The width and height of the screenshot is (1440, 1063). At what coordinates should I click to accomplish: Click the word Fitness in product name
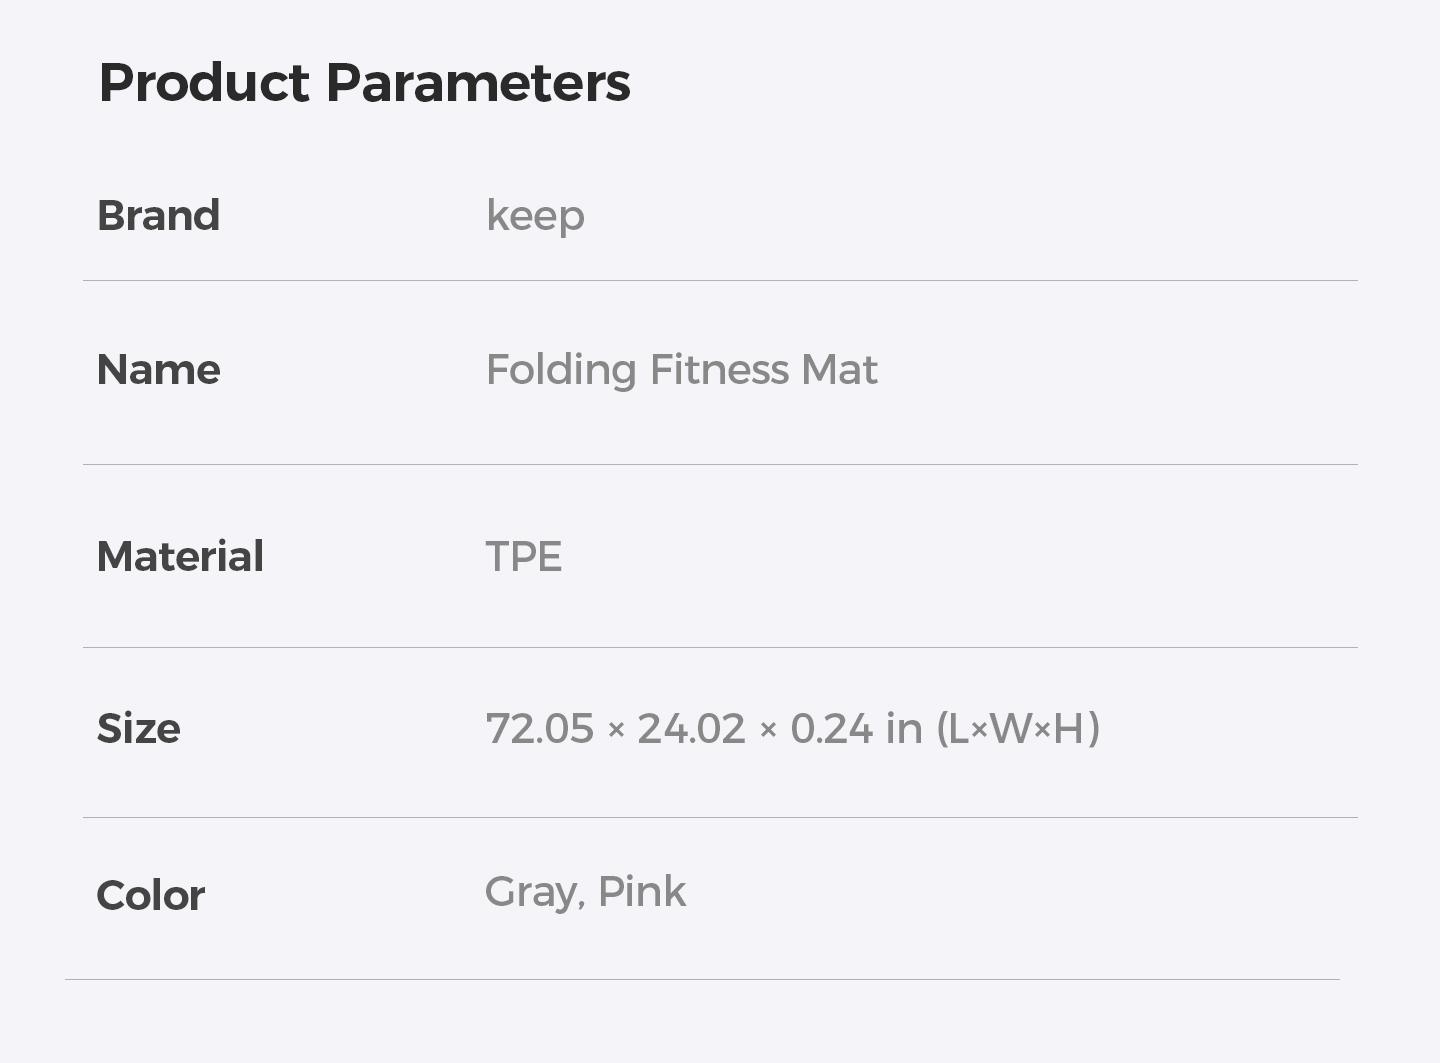point(719,370)
